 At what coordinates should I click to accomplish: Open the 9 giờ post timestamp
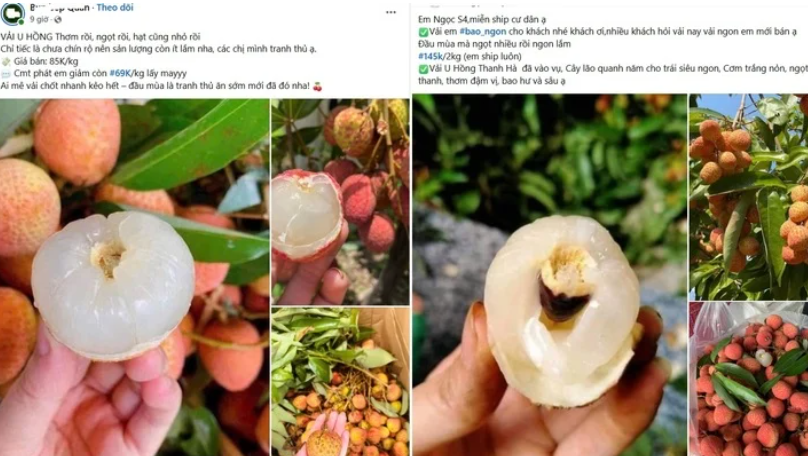coord(39,20)
